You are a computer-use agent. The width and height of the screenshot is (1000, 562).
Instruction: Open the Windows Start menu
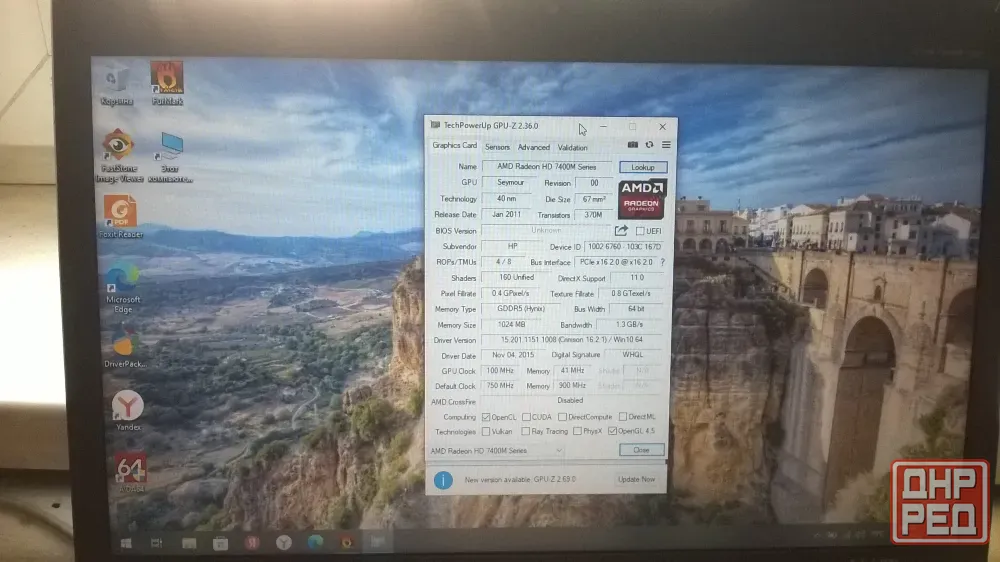pos(126,543)
